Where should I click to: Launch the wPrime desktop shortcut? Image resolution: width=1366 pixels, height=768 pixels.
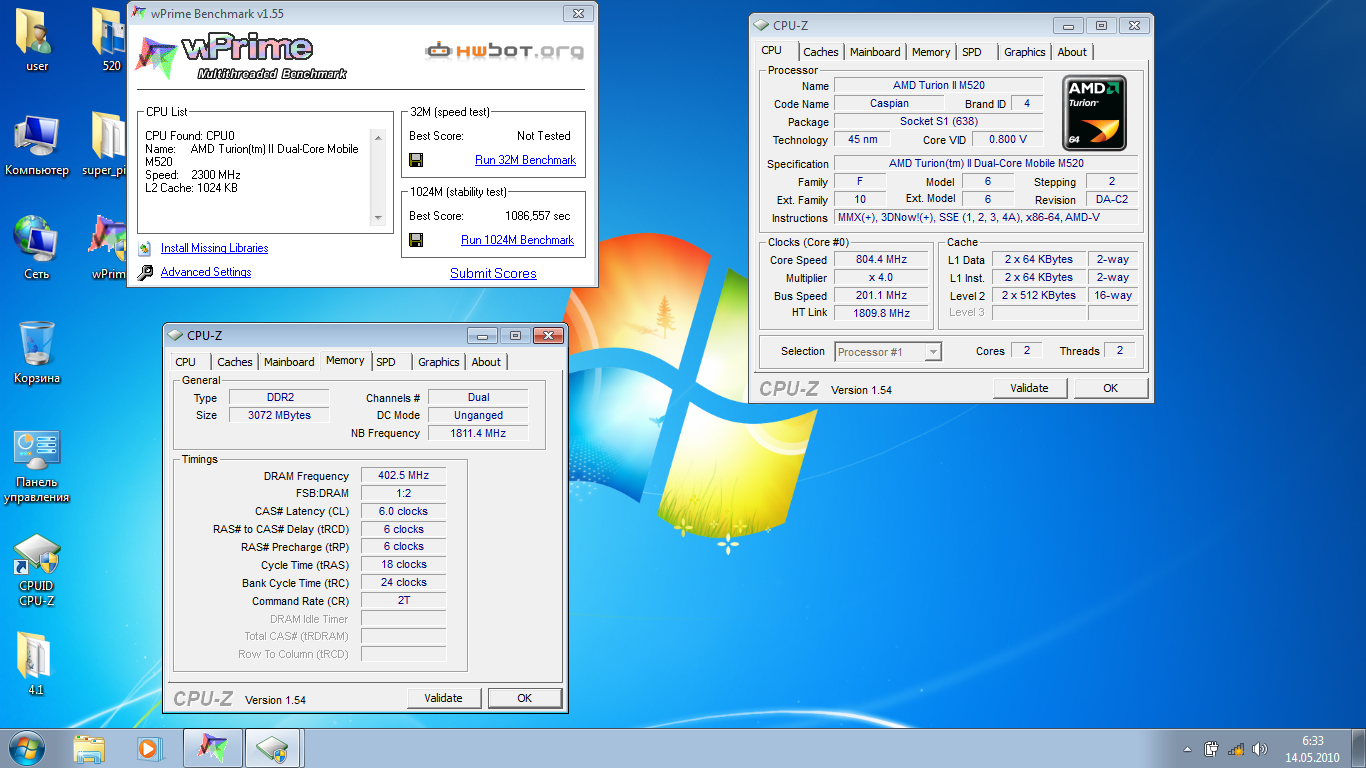[x=108, y=249]
